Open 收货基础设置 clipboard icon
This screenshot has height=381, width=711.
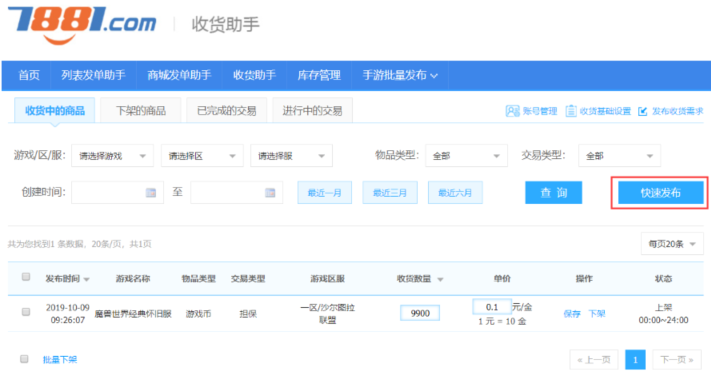coord(571,111)
